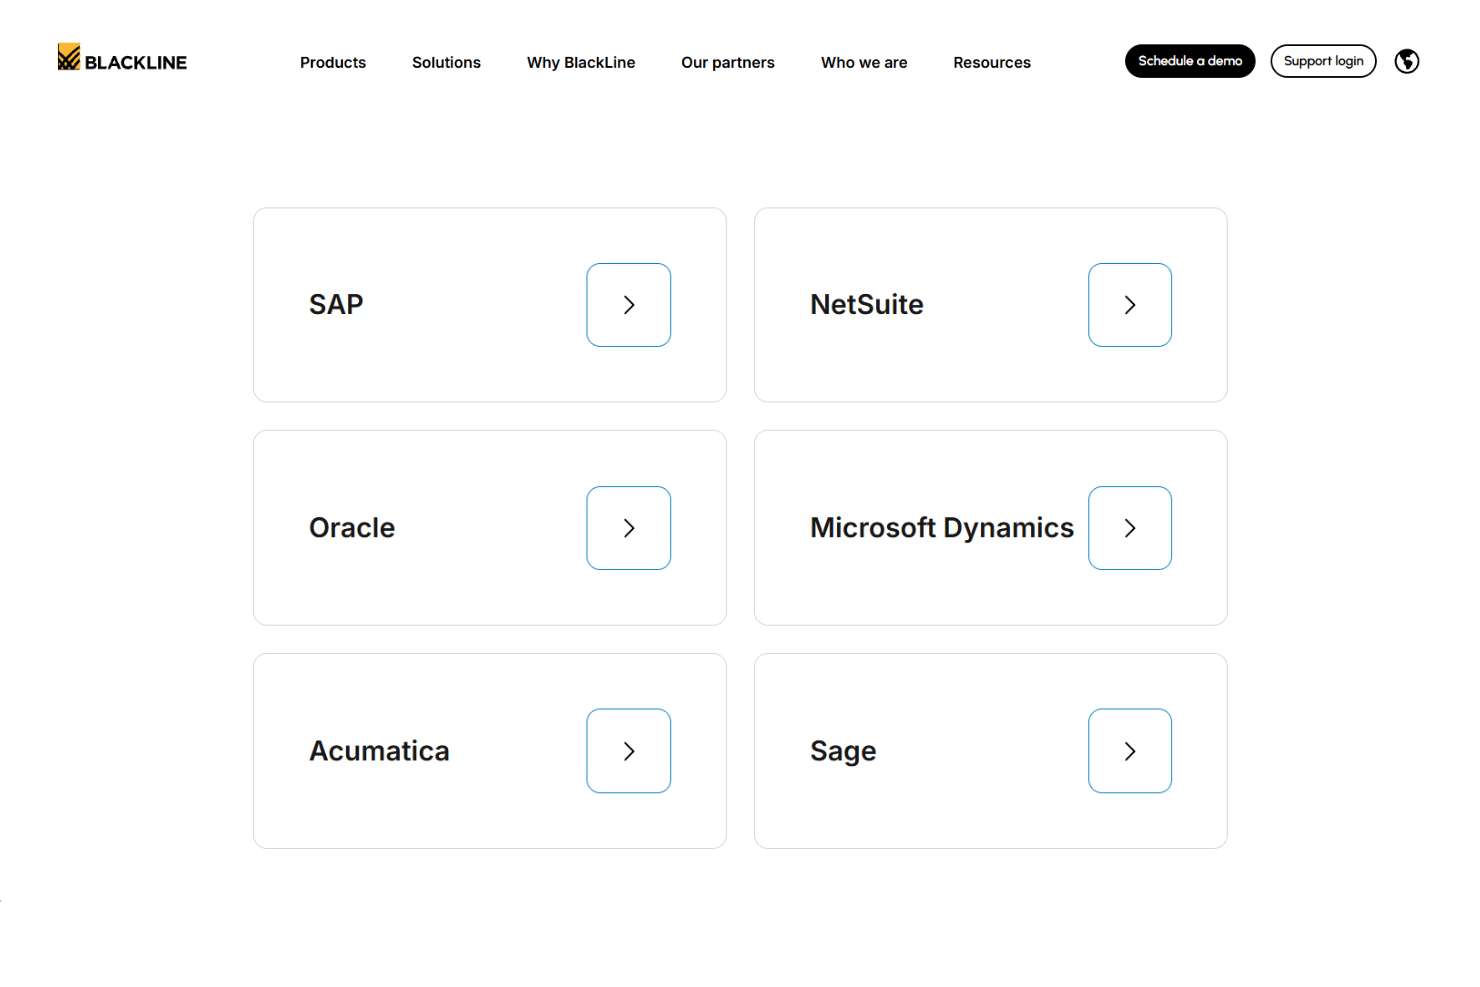
Task: Expand the Our partners menu
Action: click(x=728, y=62)
